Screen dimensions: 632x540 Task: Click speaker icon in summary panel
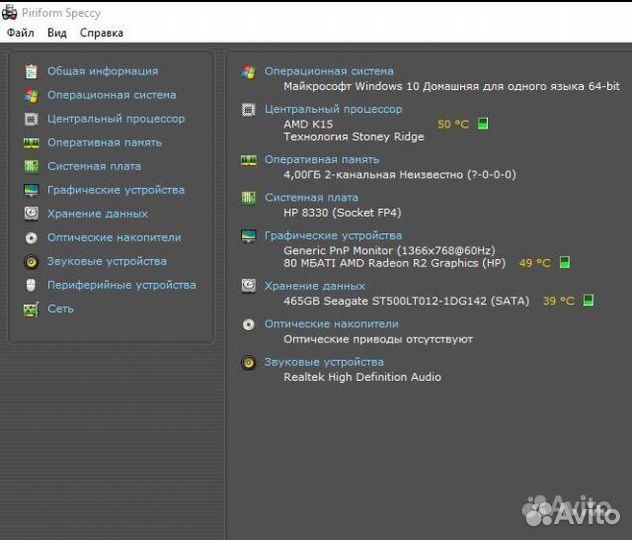click(x=248, y=363)
